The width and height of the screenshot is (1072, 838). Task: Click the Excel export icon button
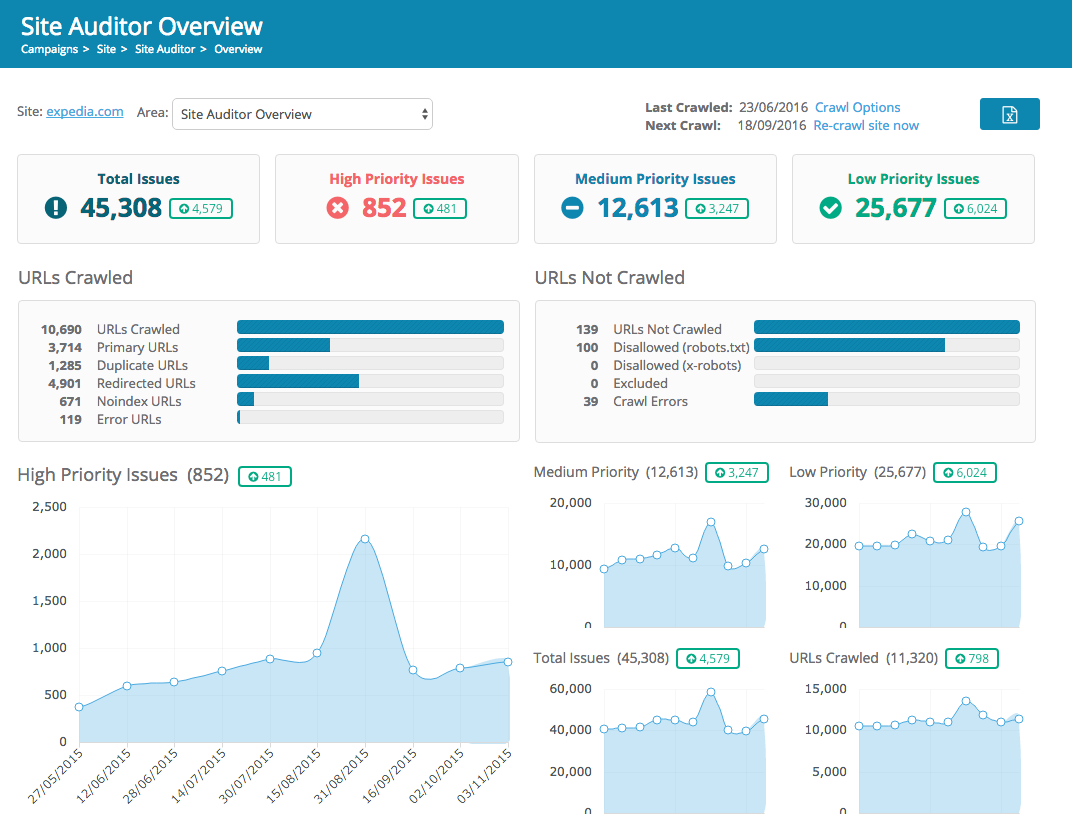pos(1009,114)
